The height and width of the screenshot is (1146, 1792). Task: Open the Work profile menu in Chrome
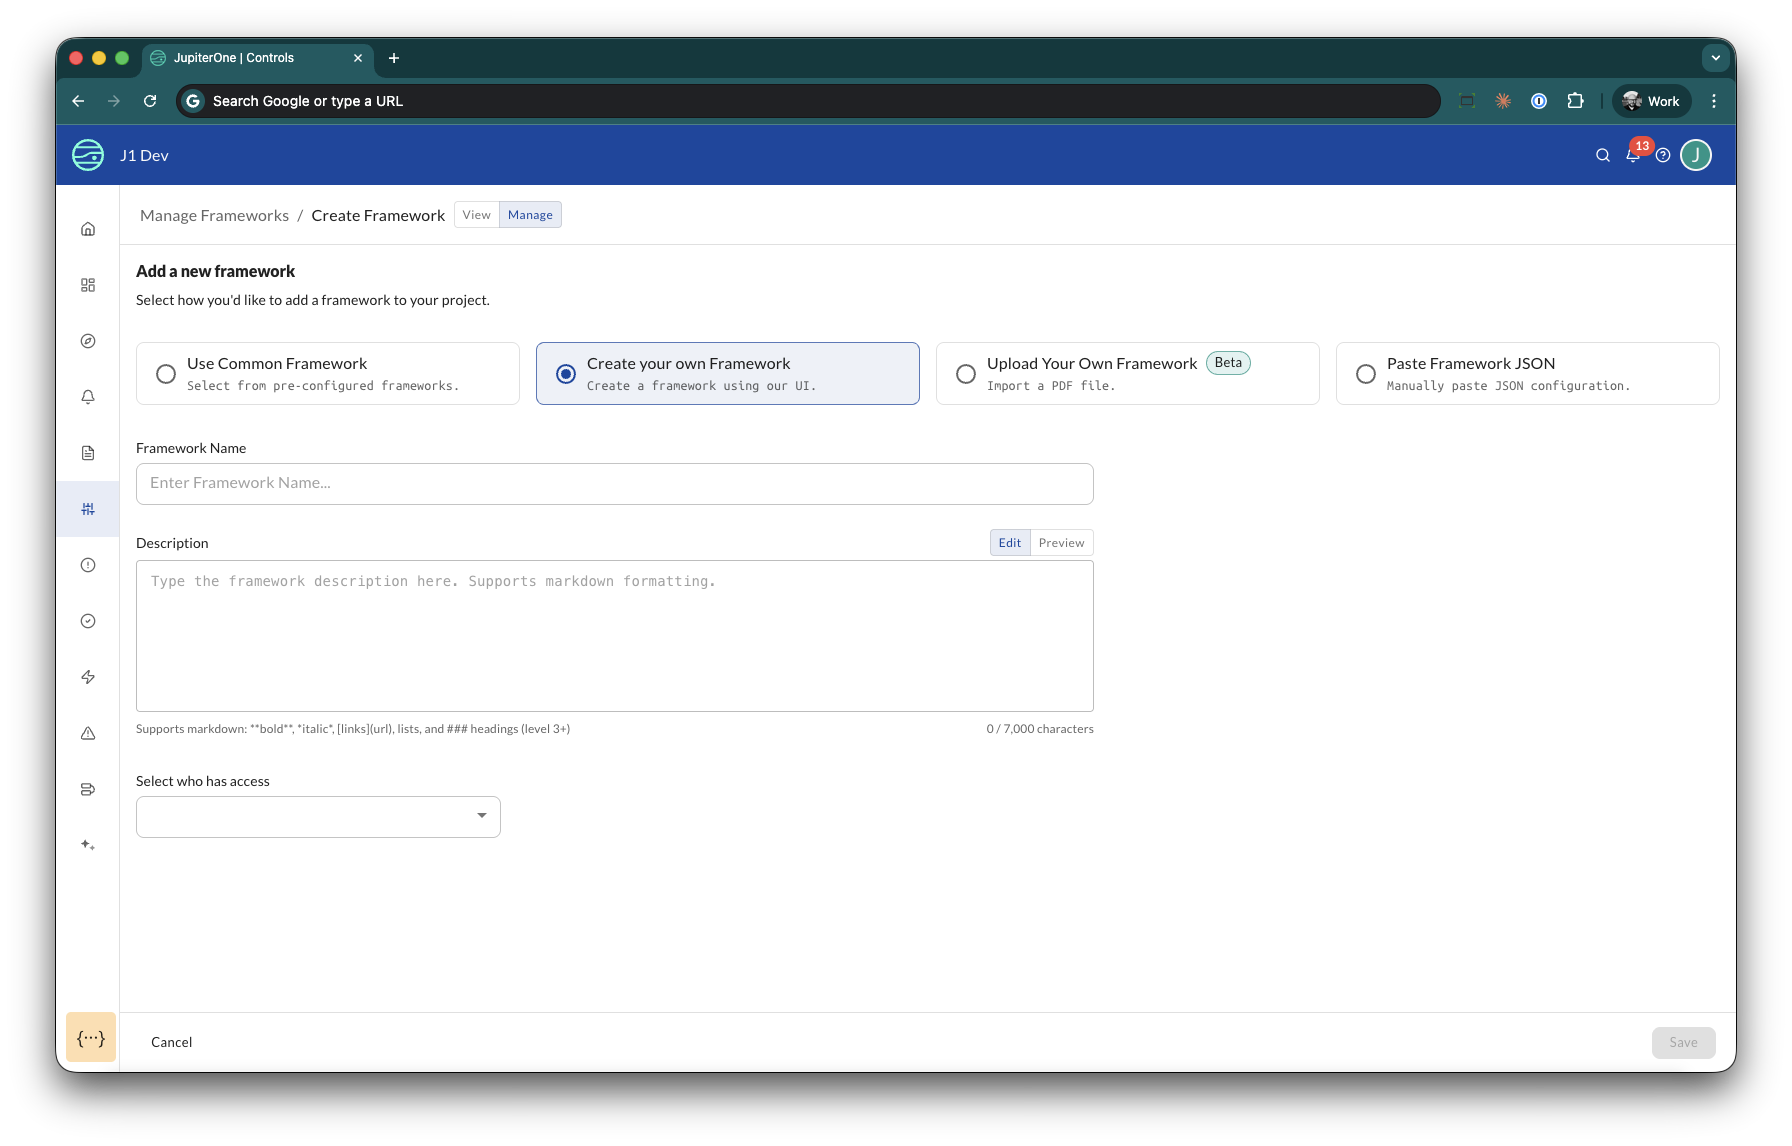pyautogui.click(x=1650, y=100)
